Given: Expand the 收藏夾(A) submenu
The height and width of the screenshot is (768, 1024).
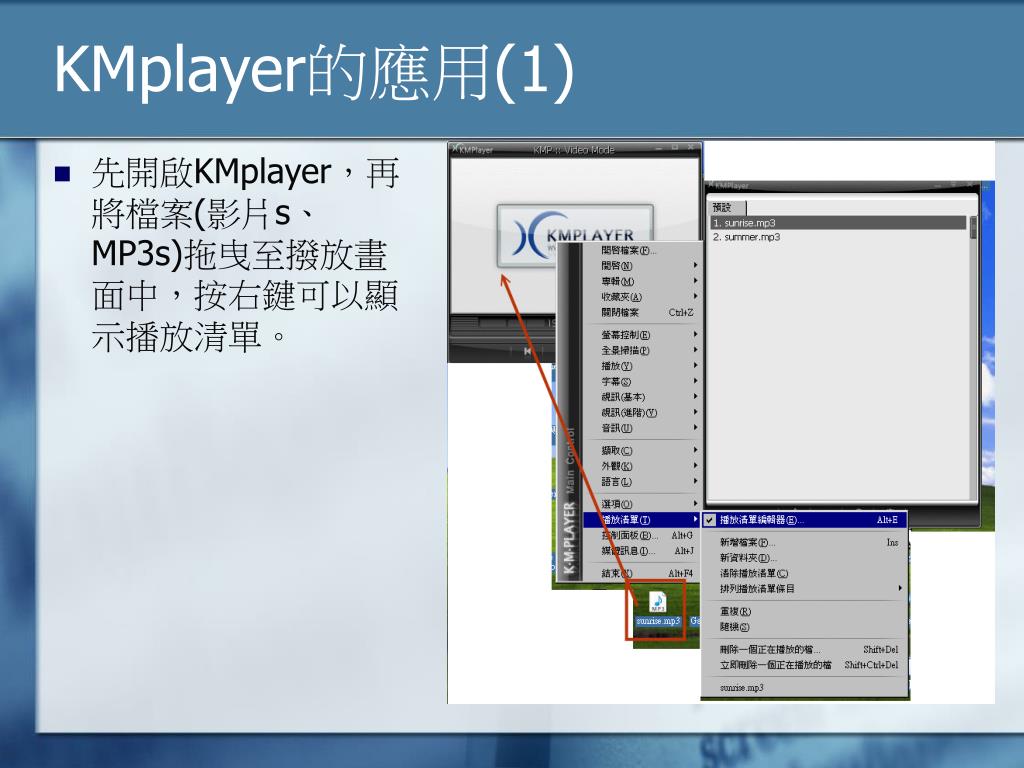Looking at the screenshot, I should pos(641,297).
